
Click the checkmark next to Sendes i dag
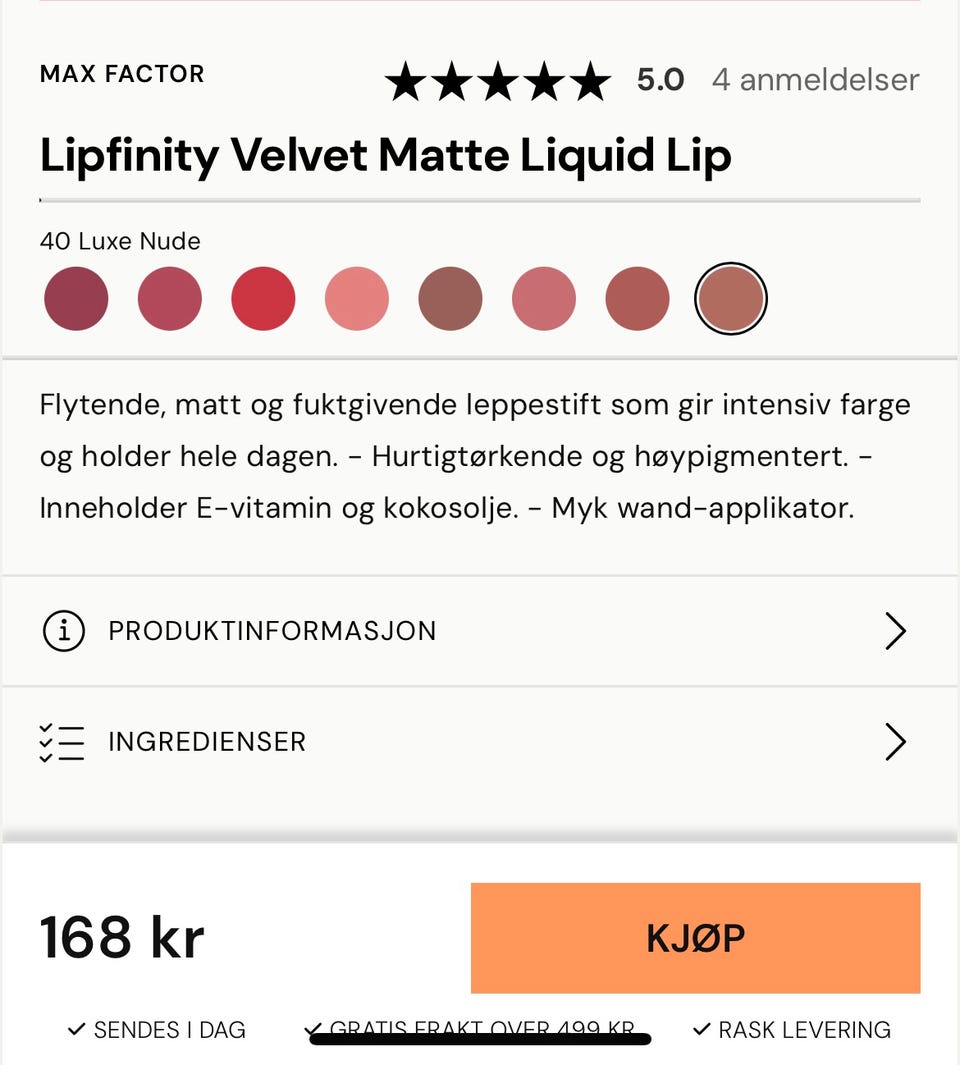point(77,1029)
